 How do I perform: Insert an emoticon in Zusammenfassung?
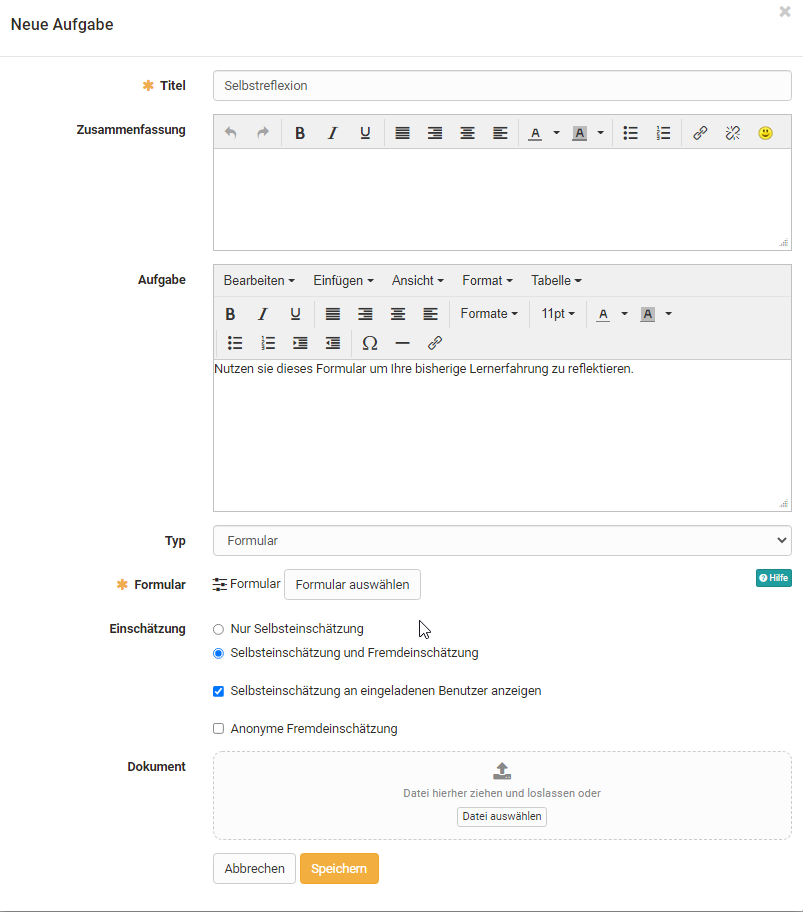click(765, 132)
